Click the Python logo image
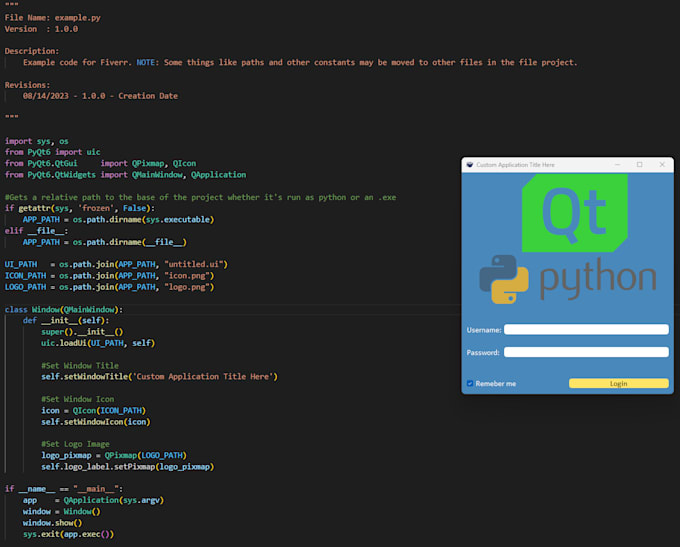 click(568, 279)
